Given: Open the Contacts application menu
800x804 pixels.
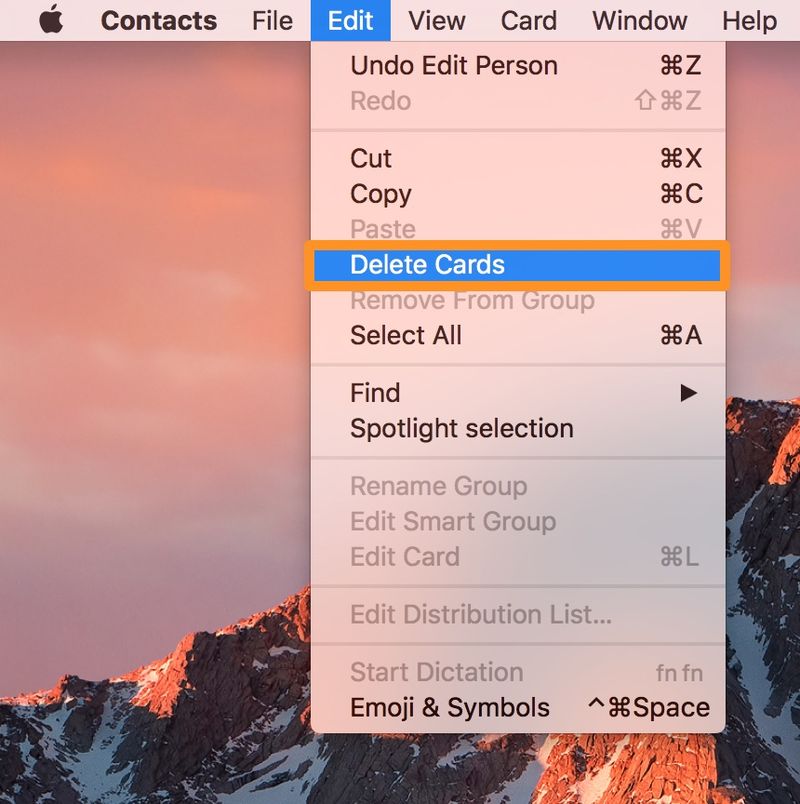Looking at the screenshot, I should pos(158,21).
